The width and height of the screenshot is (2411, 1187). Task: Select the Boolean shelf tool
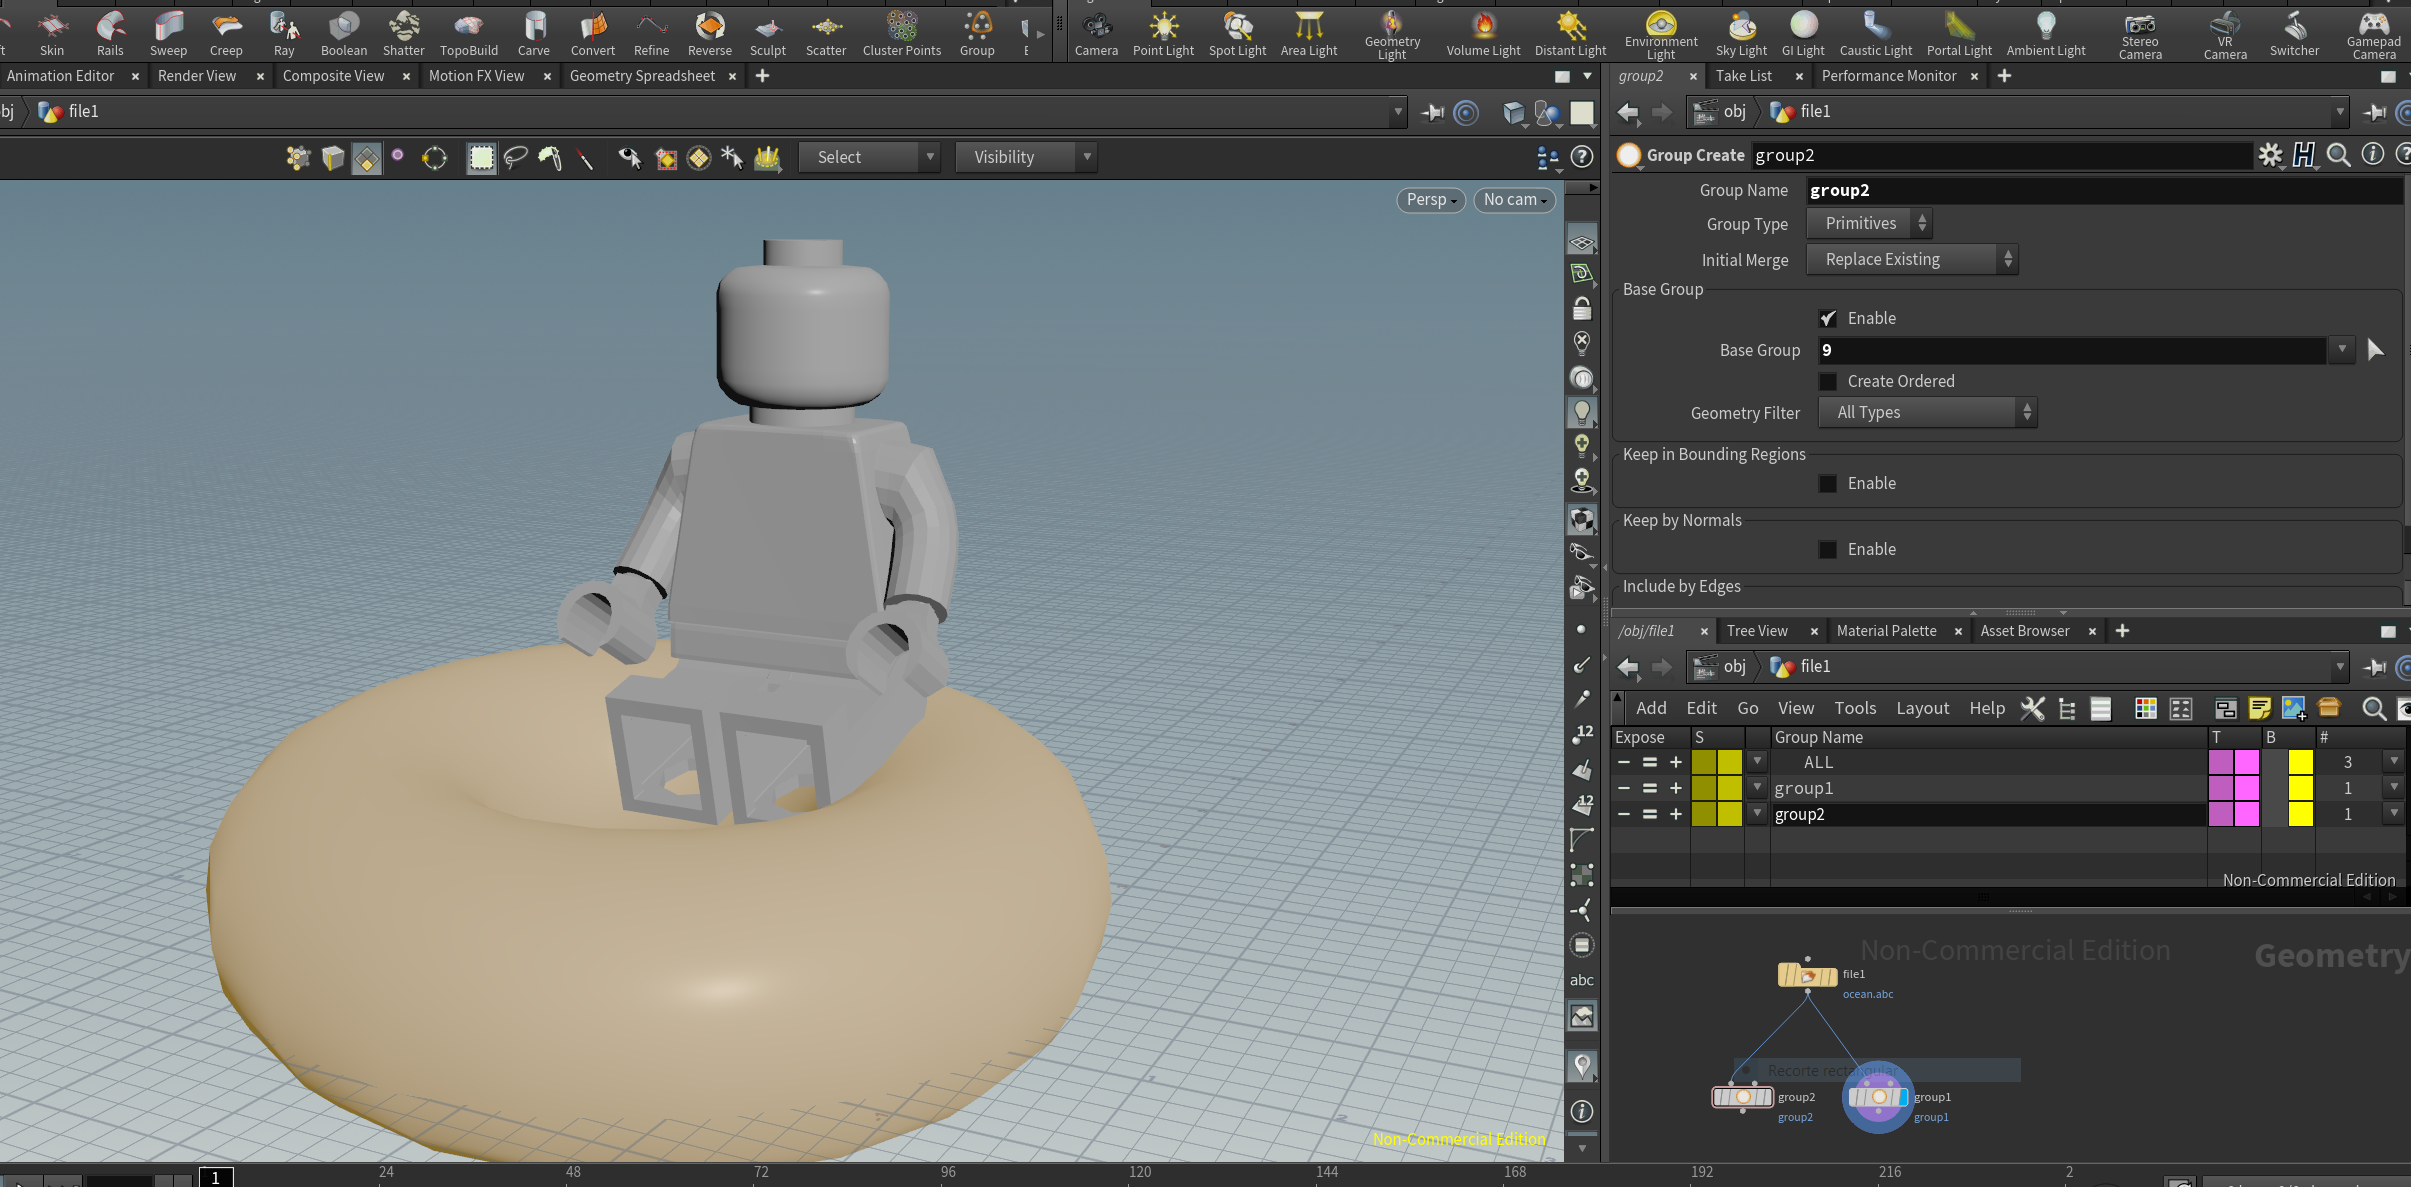pos(343,33)
